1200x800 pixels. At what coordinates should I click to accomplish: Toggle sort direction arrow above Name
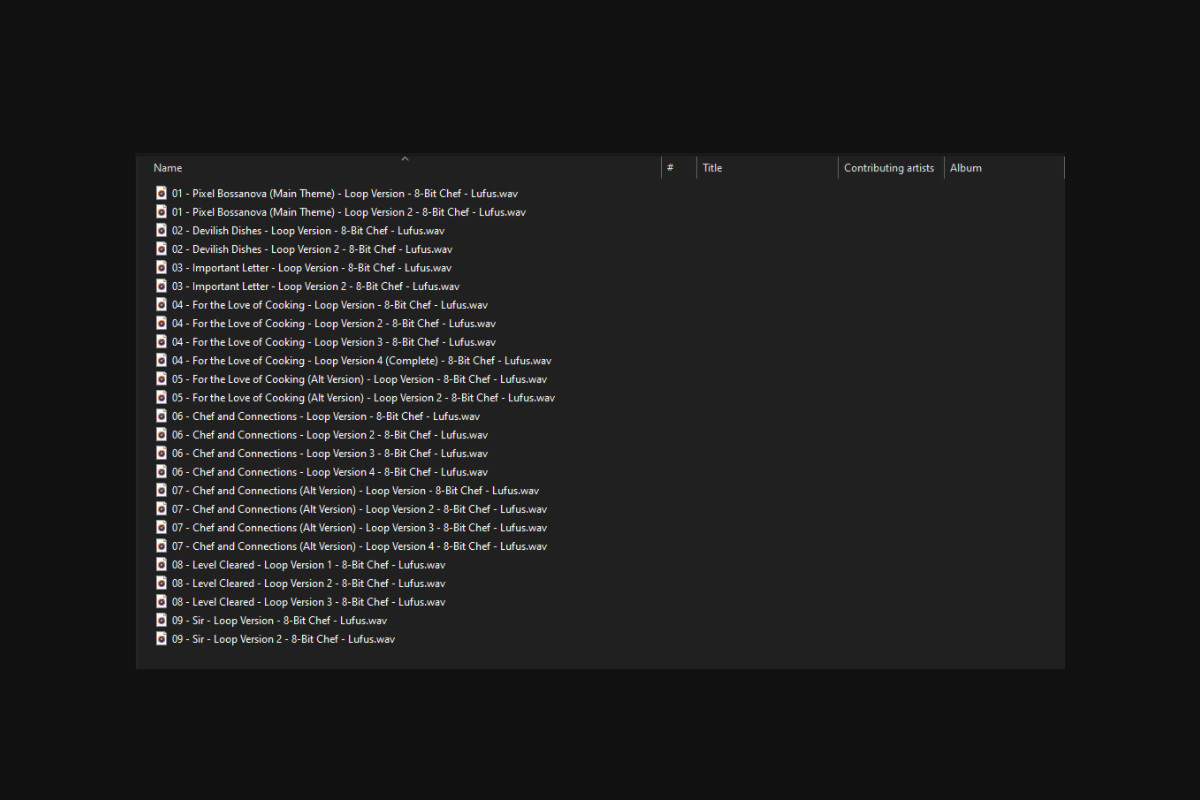(405, 158)
